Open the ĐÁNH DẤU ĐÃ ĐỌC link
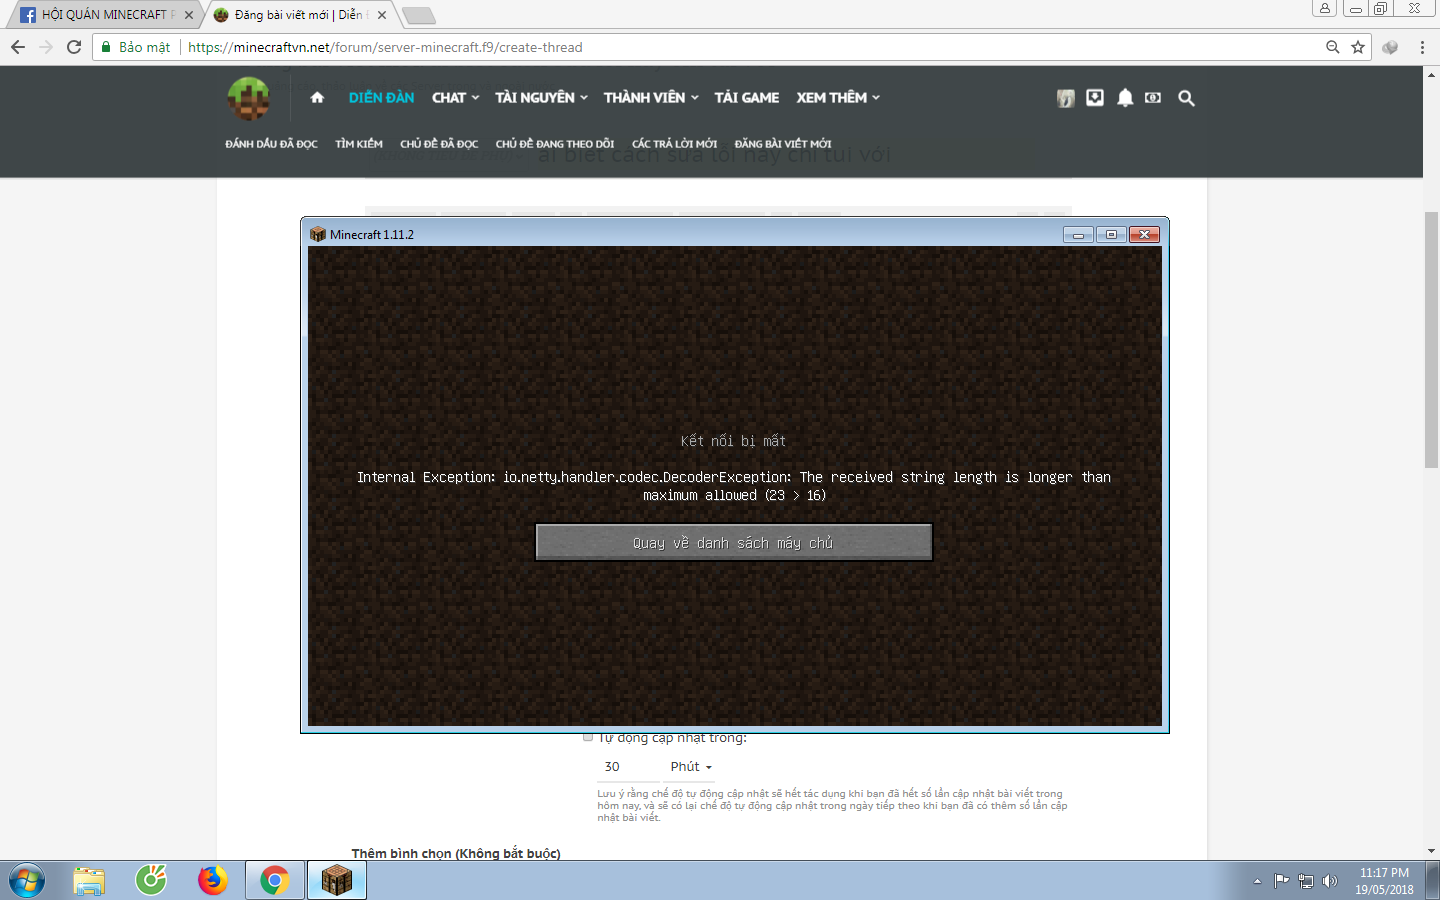This screenshot has height=900, width=1440. [x=271, y=144]
